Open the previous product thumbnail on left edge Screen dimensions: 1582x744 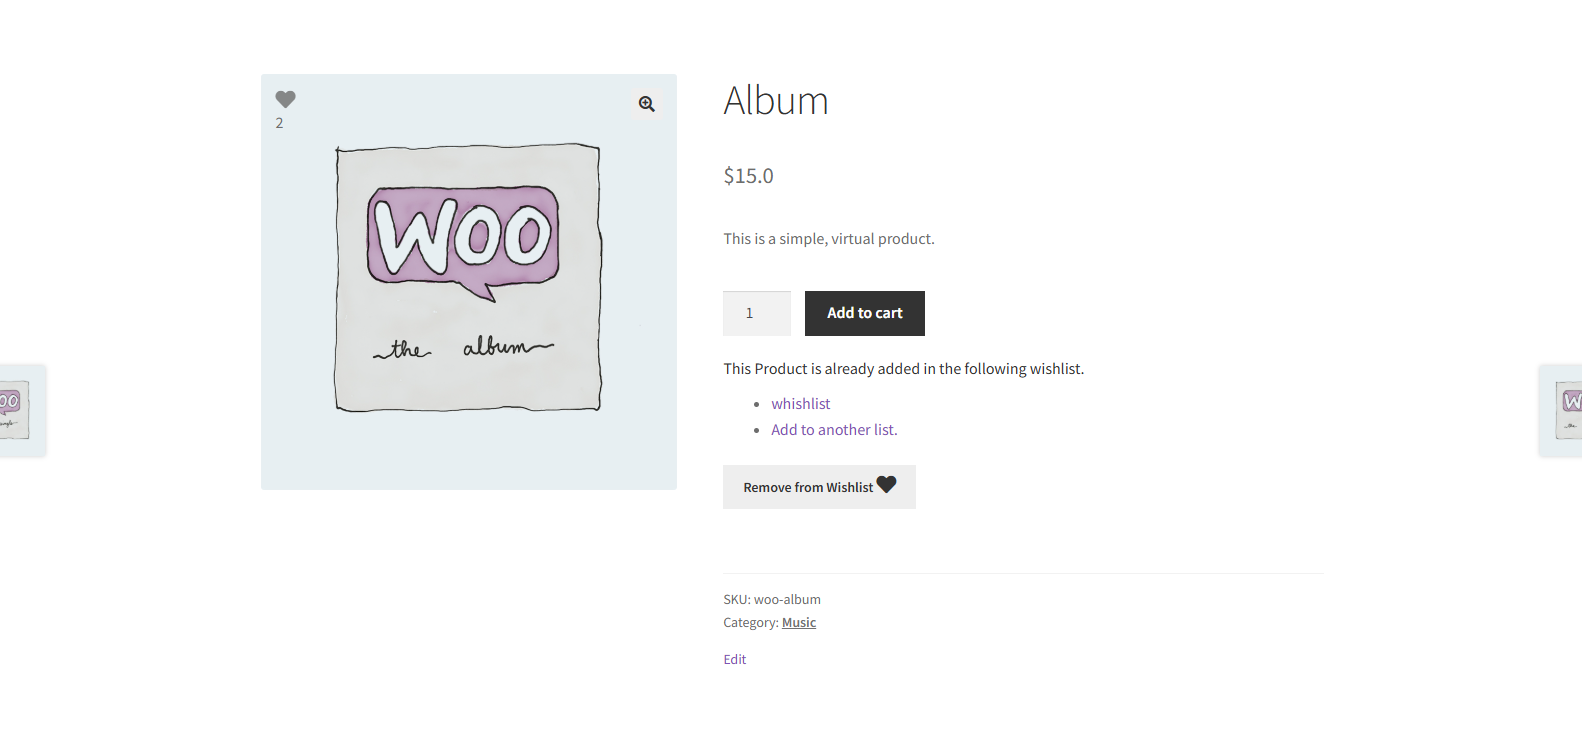pos(15,410)
